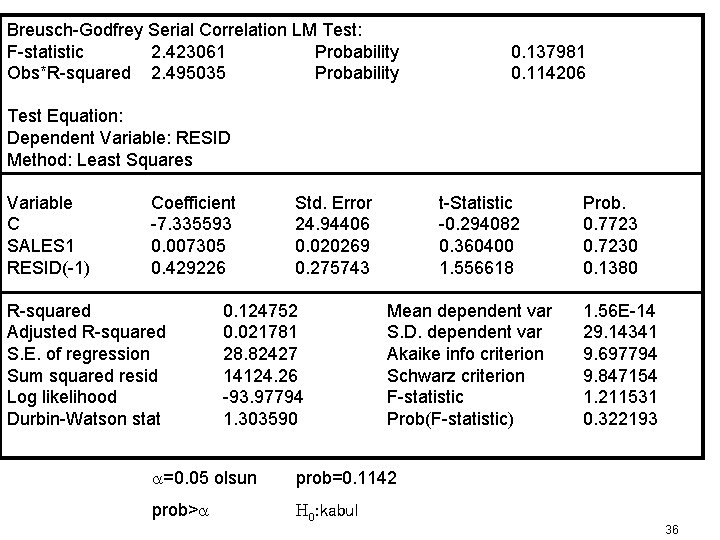Select the RESID(-1) variable label
720x540 pixels.
click(x=47, y=268)
